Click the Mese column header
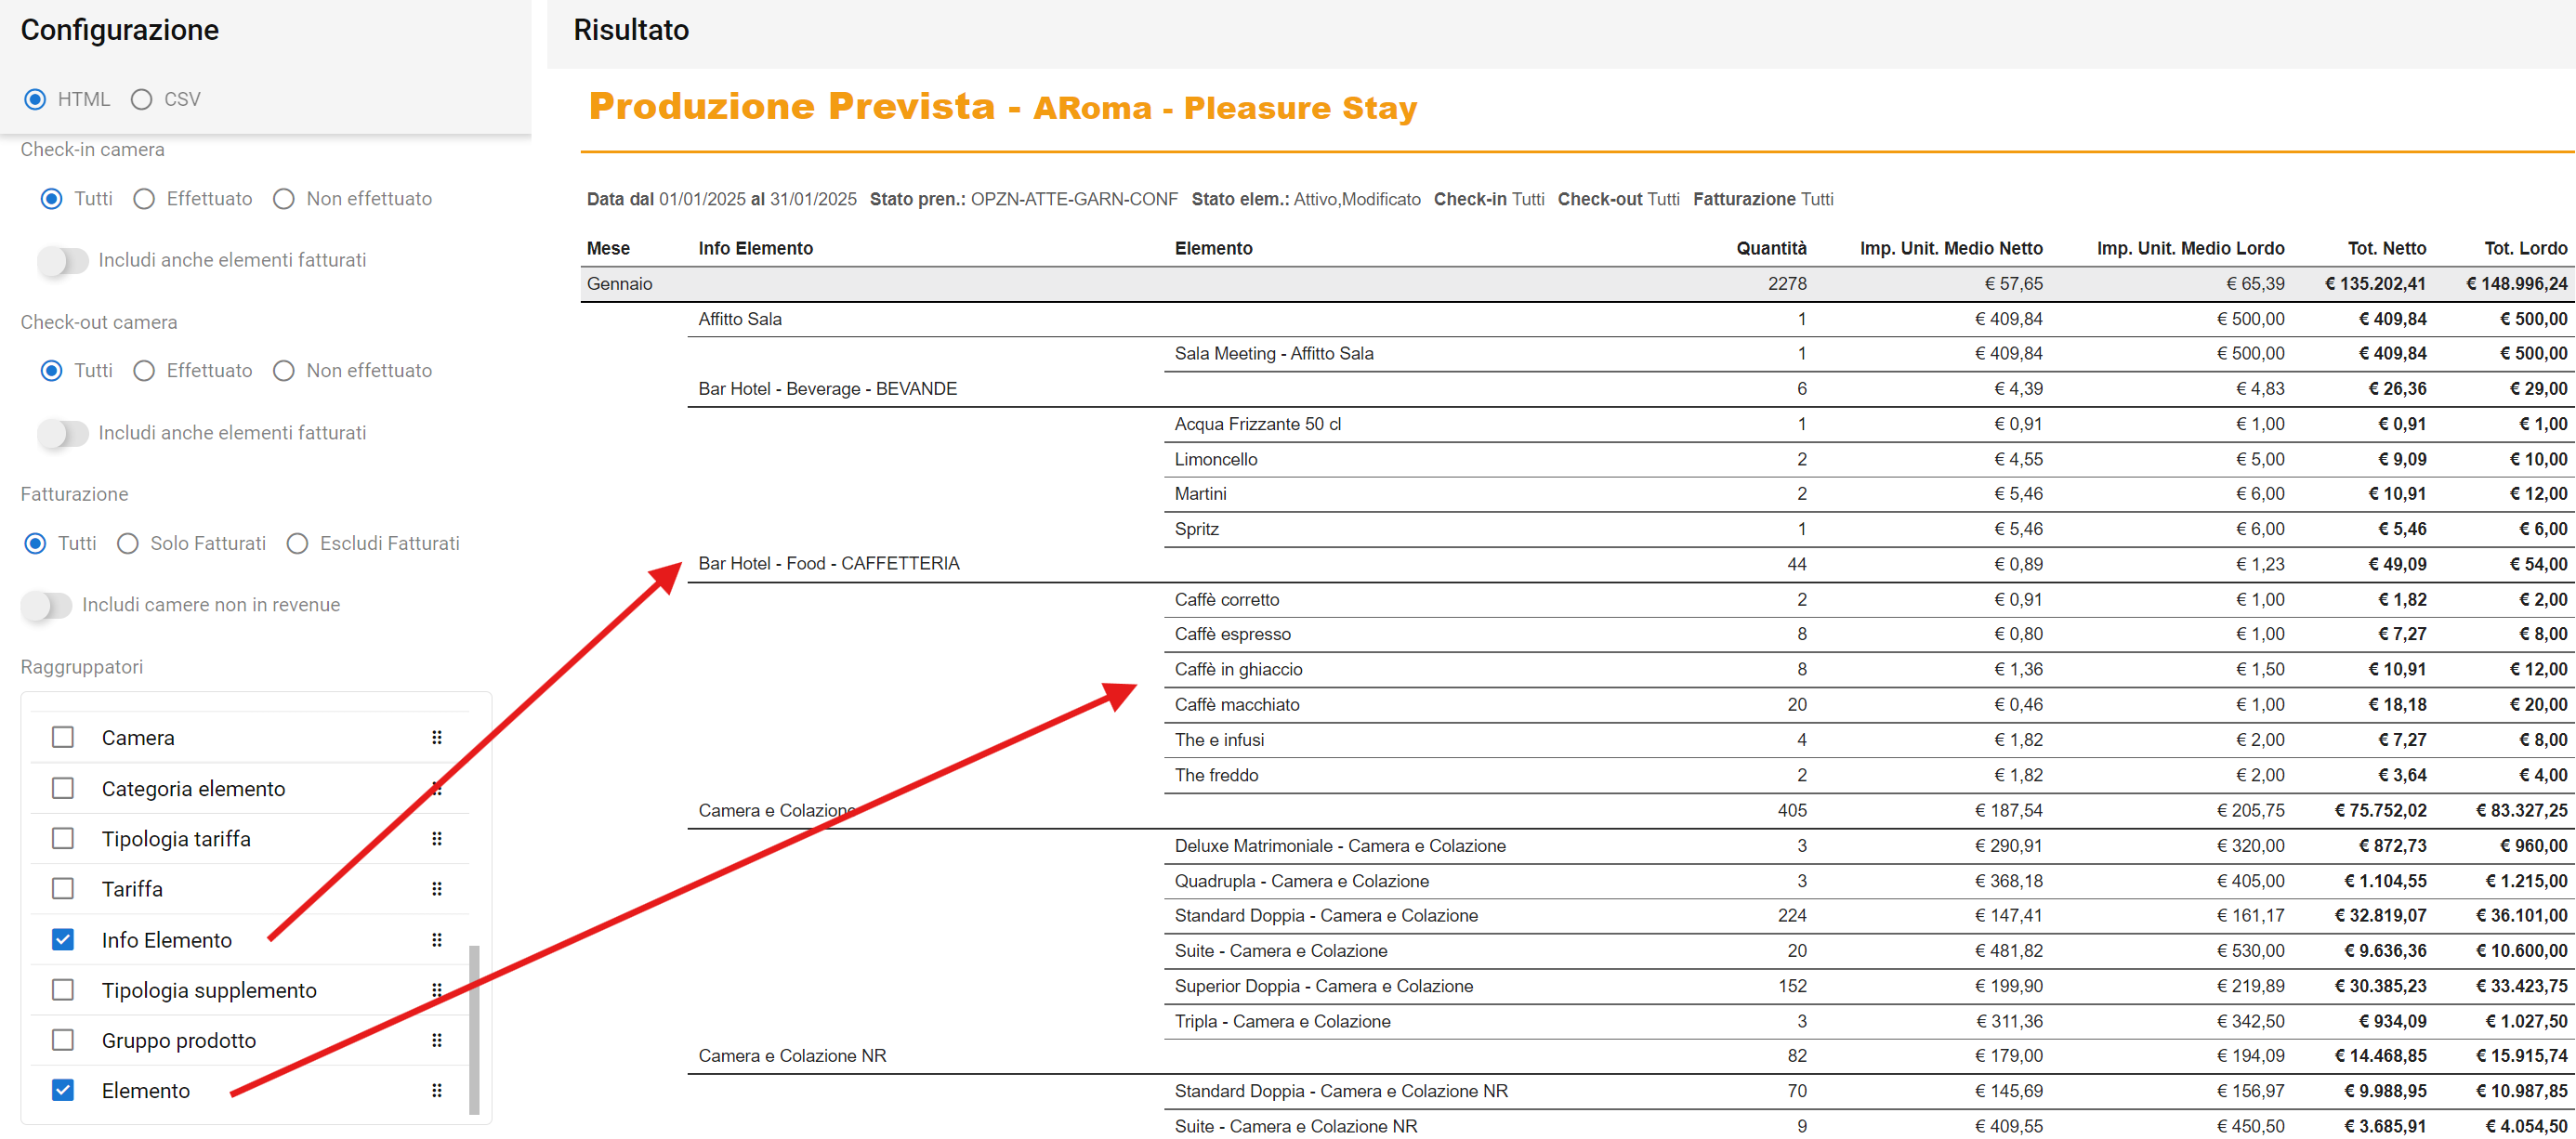This screenshot has width=2576, height=1139. click(608, 249)
